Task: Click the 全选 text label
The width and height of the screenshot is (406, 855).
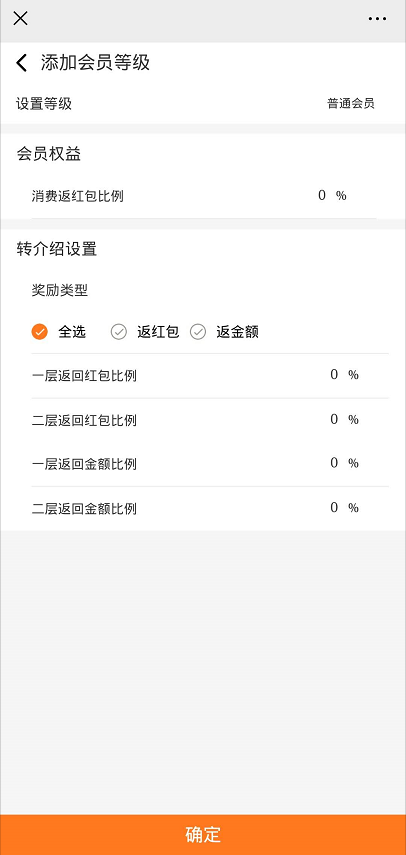Action: tap(72, 332)
